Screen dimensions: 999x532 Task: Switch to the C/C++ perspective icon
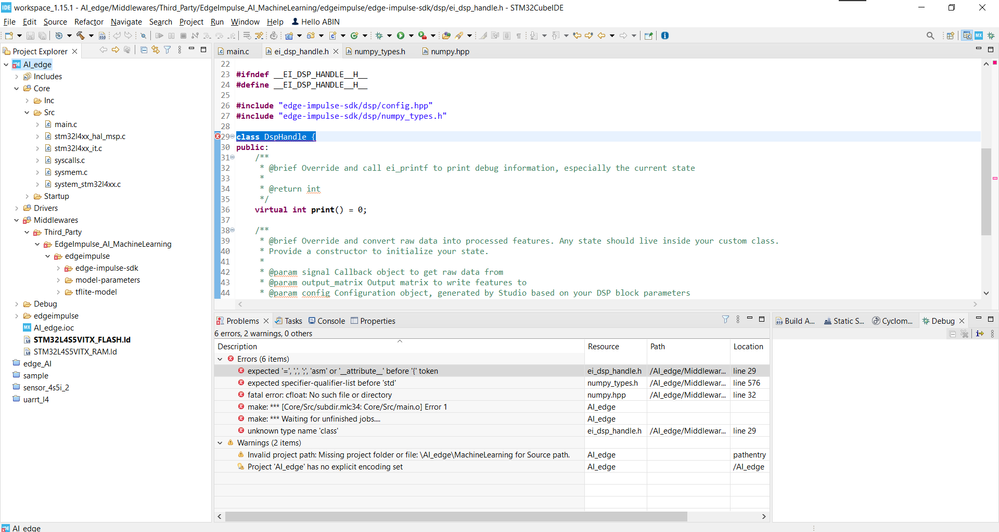point(967,36)
